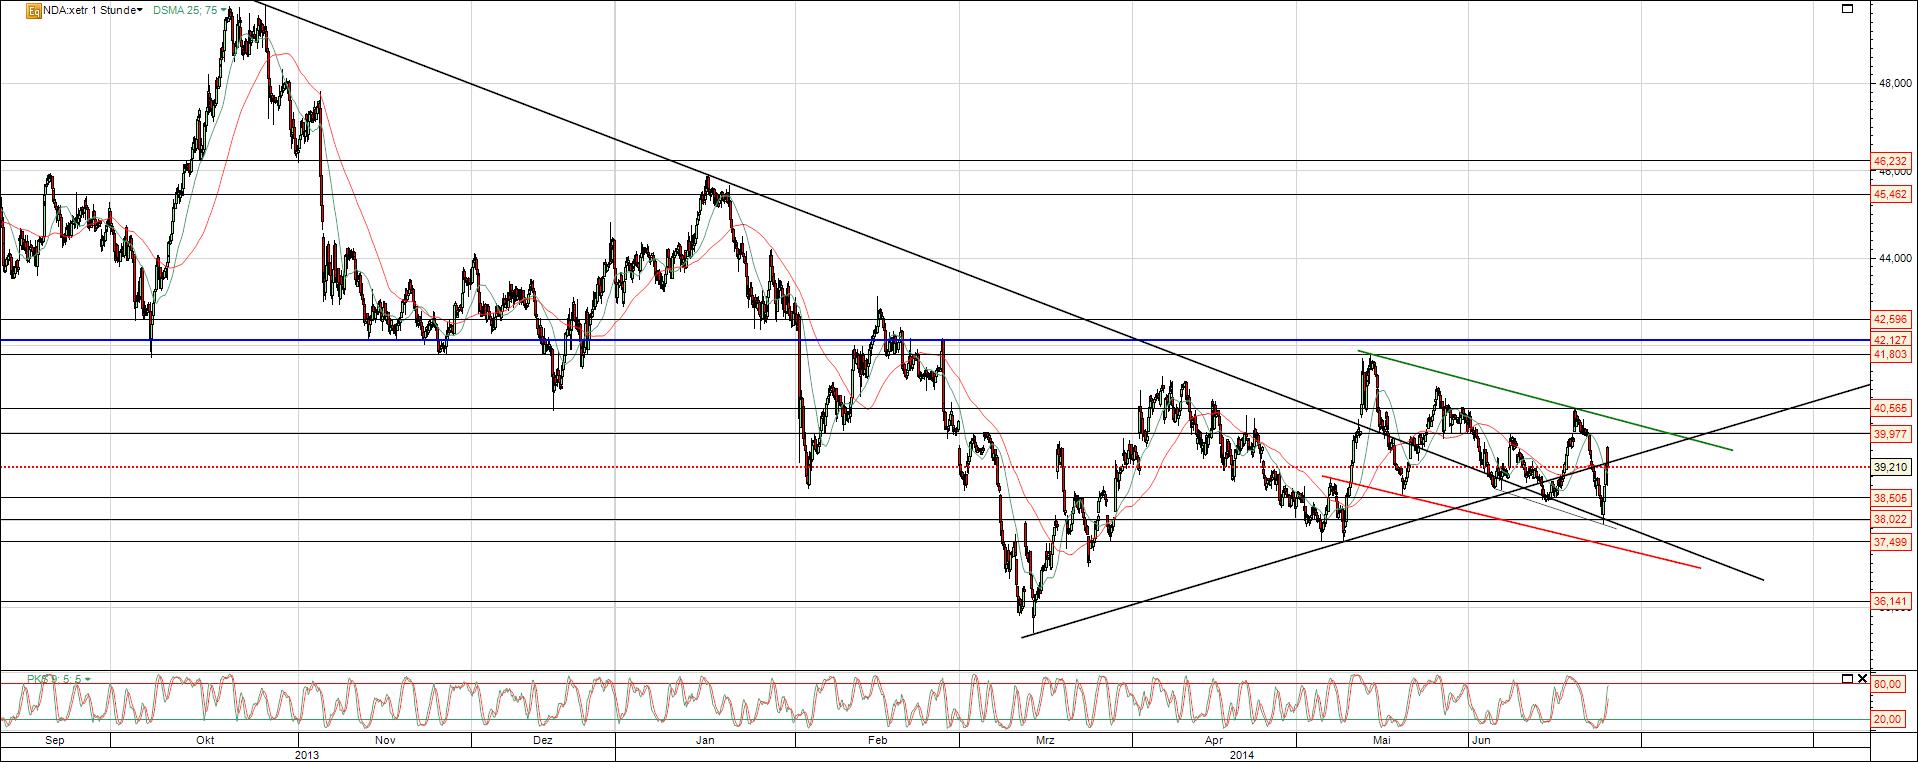Click the 42,127 blue line price label
This screenshot has width=1918, height=762.
[x=1891, y=340]
